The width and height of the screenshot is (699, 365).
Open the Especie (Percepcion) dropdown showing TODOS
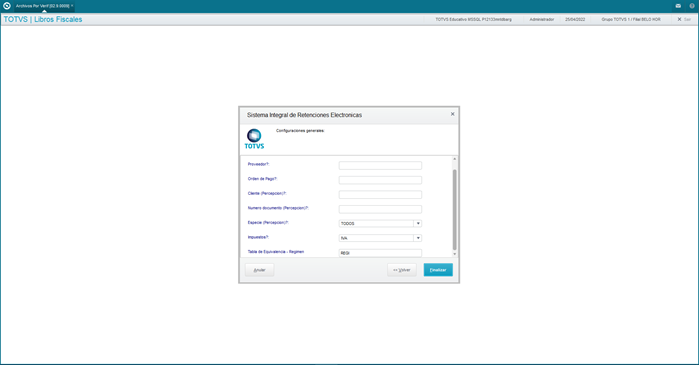380,224
